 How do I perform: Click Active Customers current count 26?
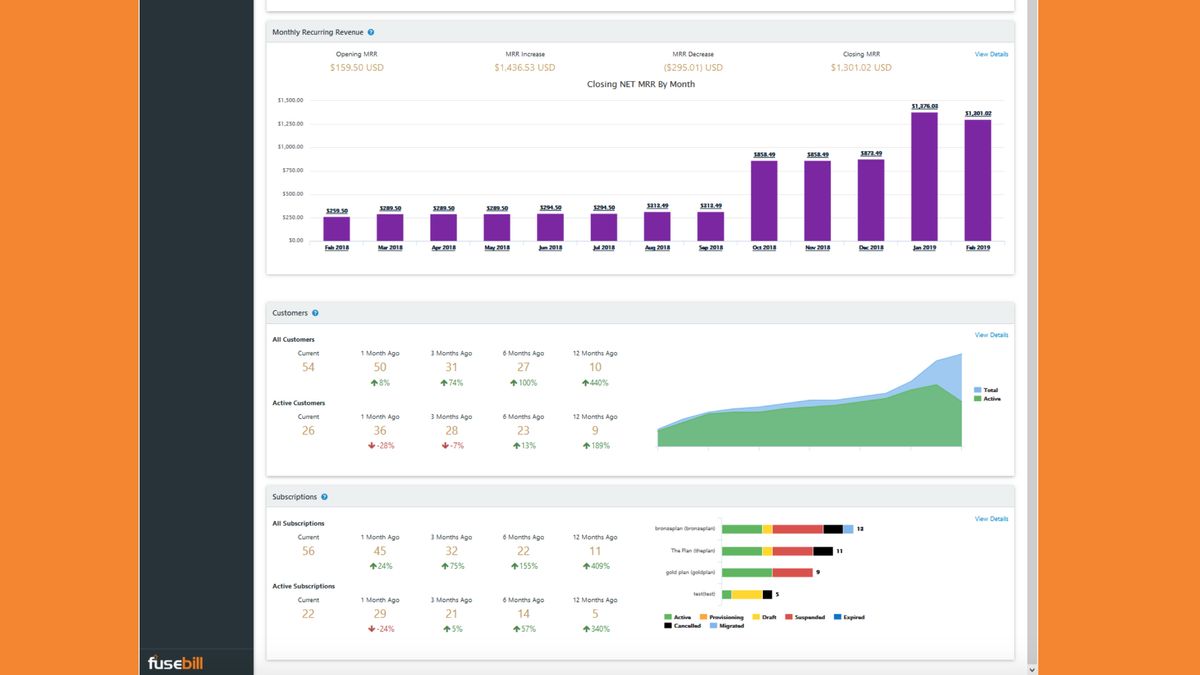(308, 431)
